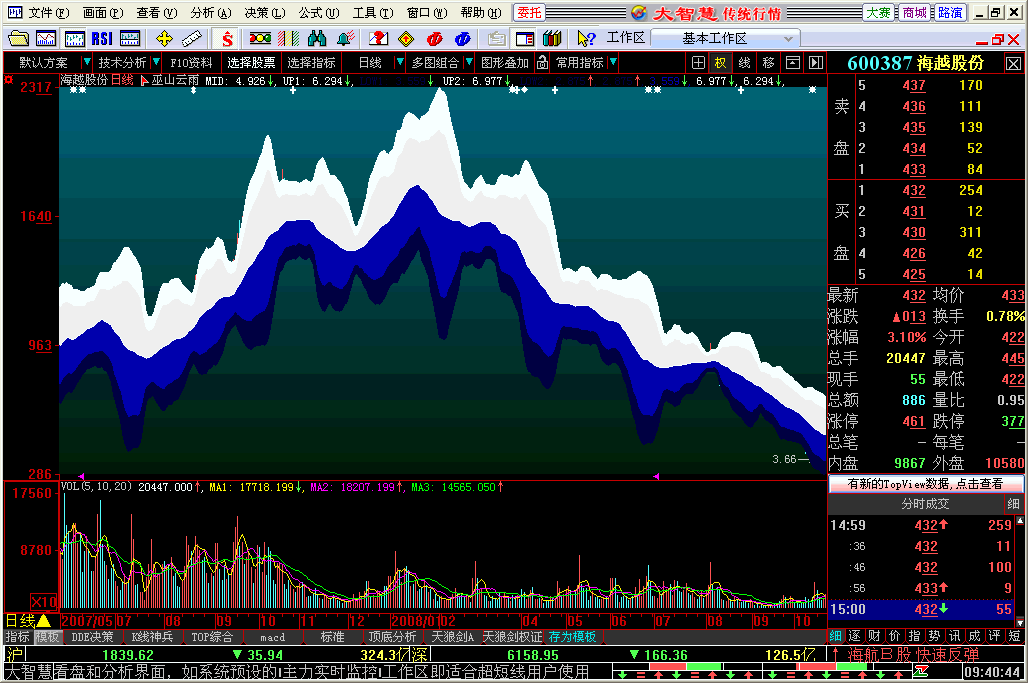The image size is (1028, 683).
Task: Click the yellow diamond up-arrow icon
Action: coord(406,39)
